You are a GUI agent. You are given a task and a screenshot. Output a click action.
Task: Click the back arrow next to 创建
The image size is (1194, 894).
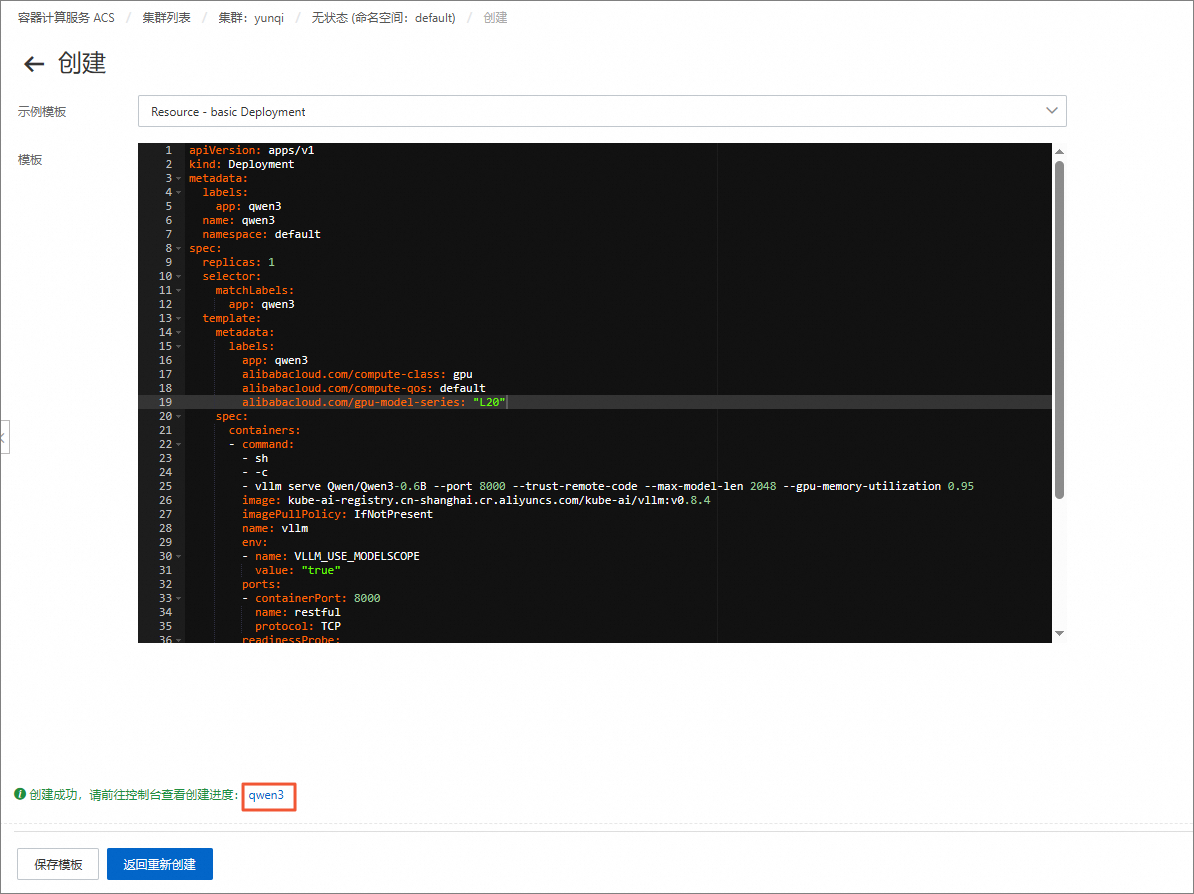tap(34, 64)
